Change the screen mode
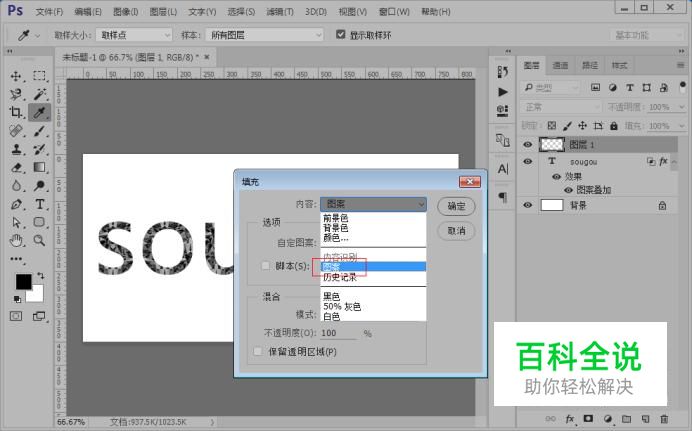This screenshot has width=692, height=431. tap(39, 316)
